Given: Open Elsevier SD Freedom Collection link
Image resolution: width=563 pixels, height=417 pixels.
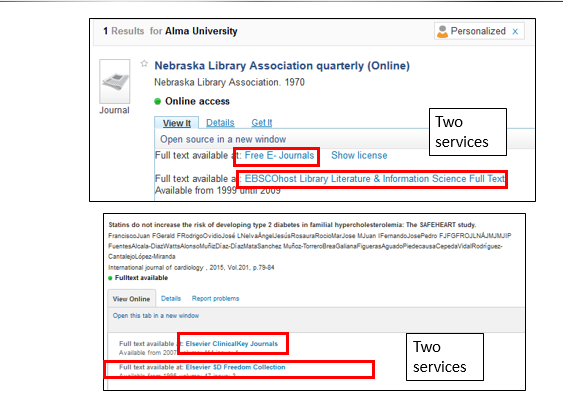Looking at the screenshot, I should point(236,367).
